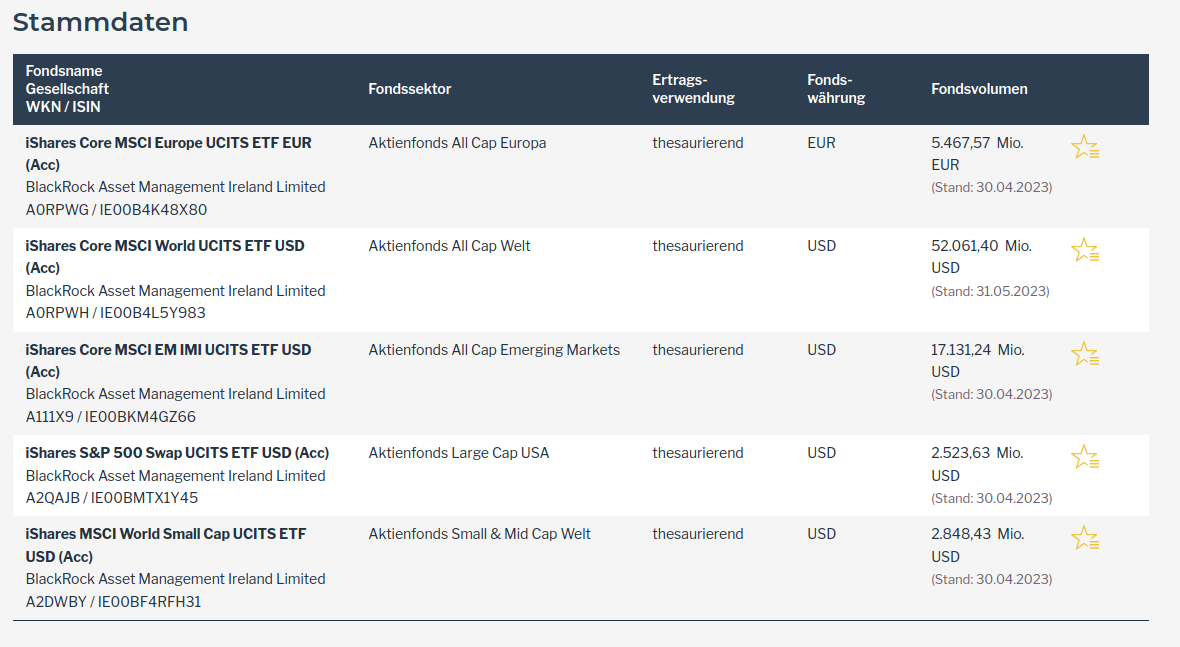Select ISIN text A0RPWG / IE00B4K48X80
This screenshot has width=1180, height=647.
[x=116, y=210]
